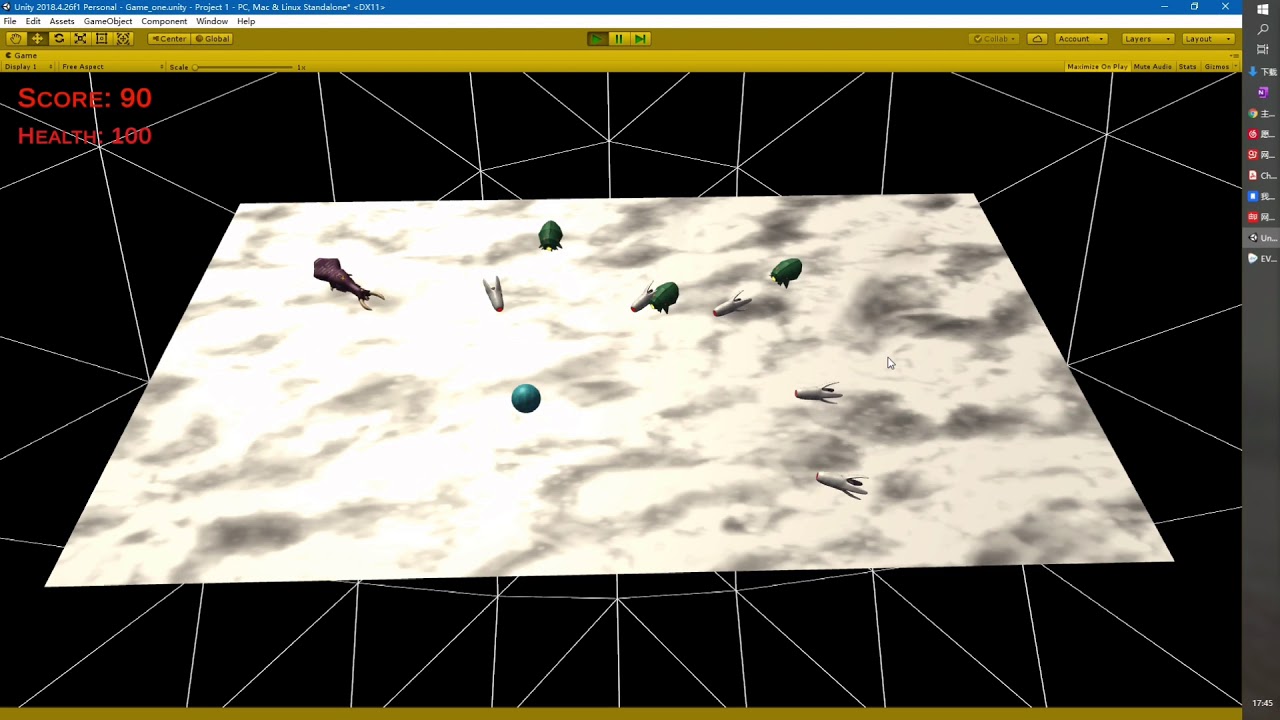Click the teal sphere player
1280x720 pixels.
(x=526, y=398)
